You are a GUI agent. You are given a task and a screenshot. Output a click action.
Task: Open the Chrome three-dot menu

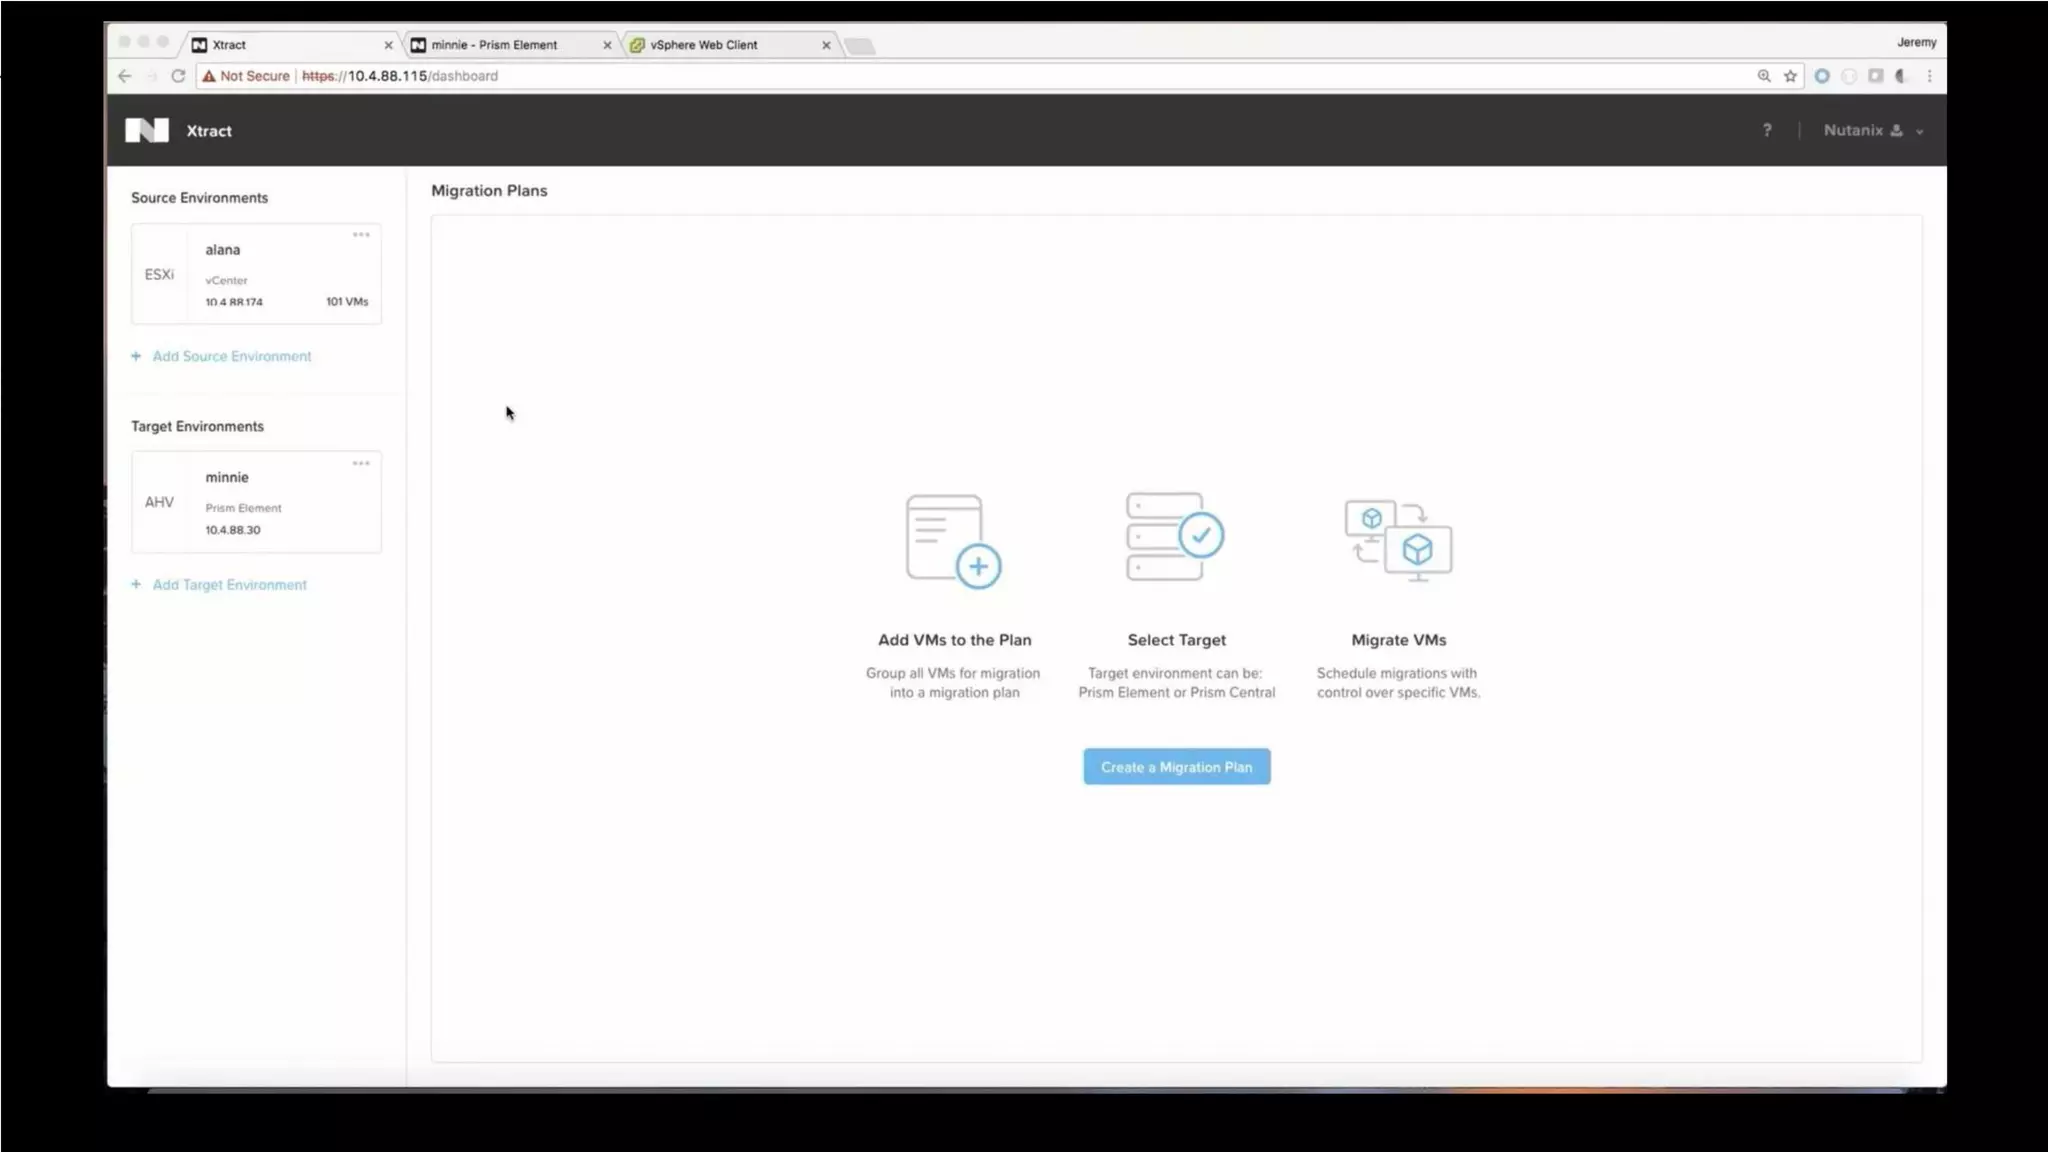pos(1930,76)
